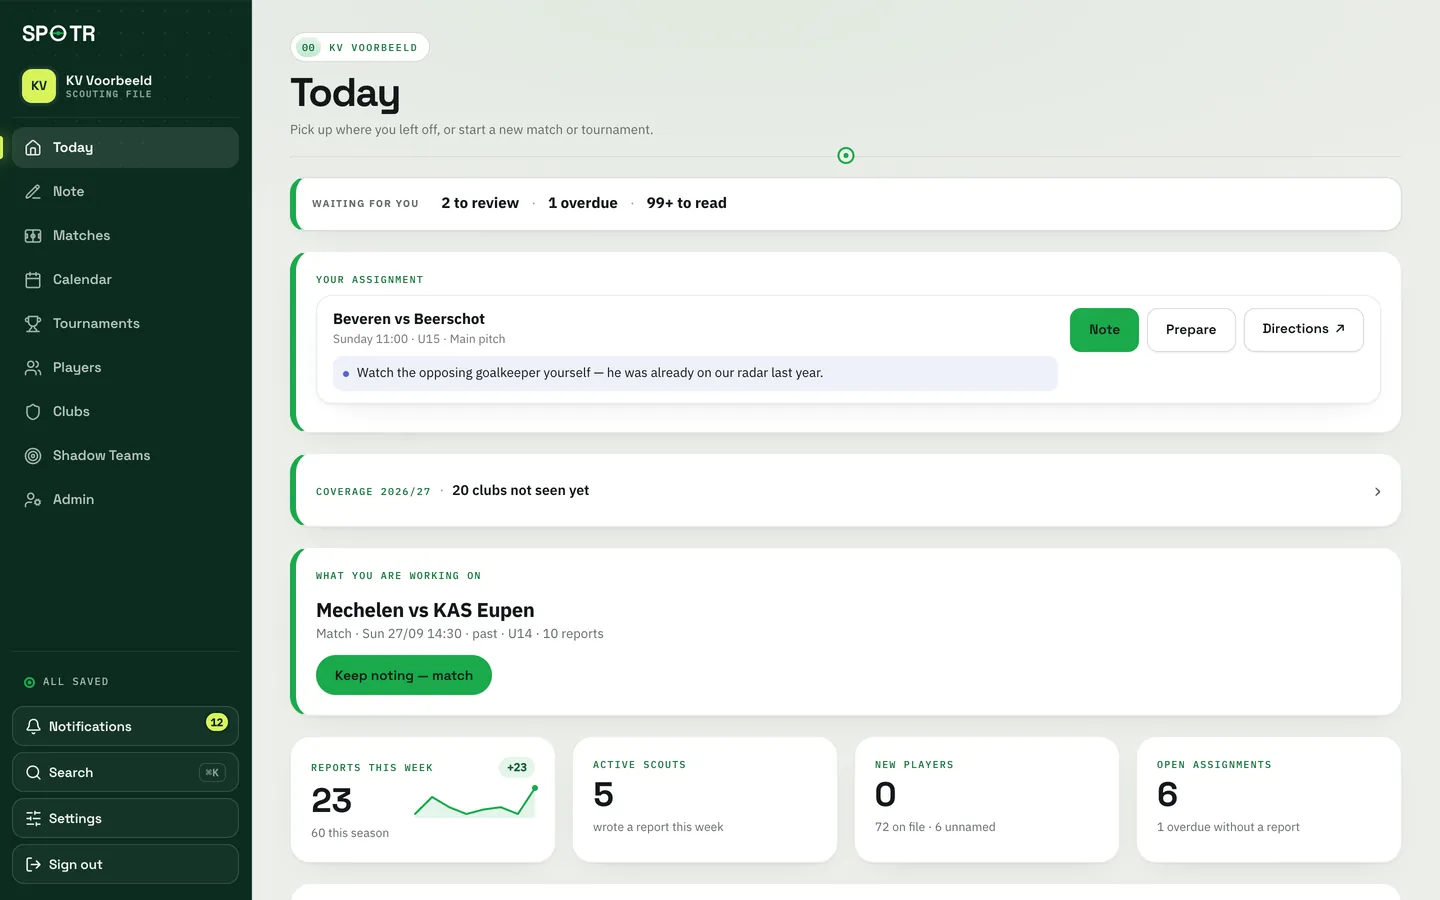This screenshot has width=1440, height=900.
Task: Click the KV club avatar badge
Action: click(x=39, y=86)
